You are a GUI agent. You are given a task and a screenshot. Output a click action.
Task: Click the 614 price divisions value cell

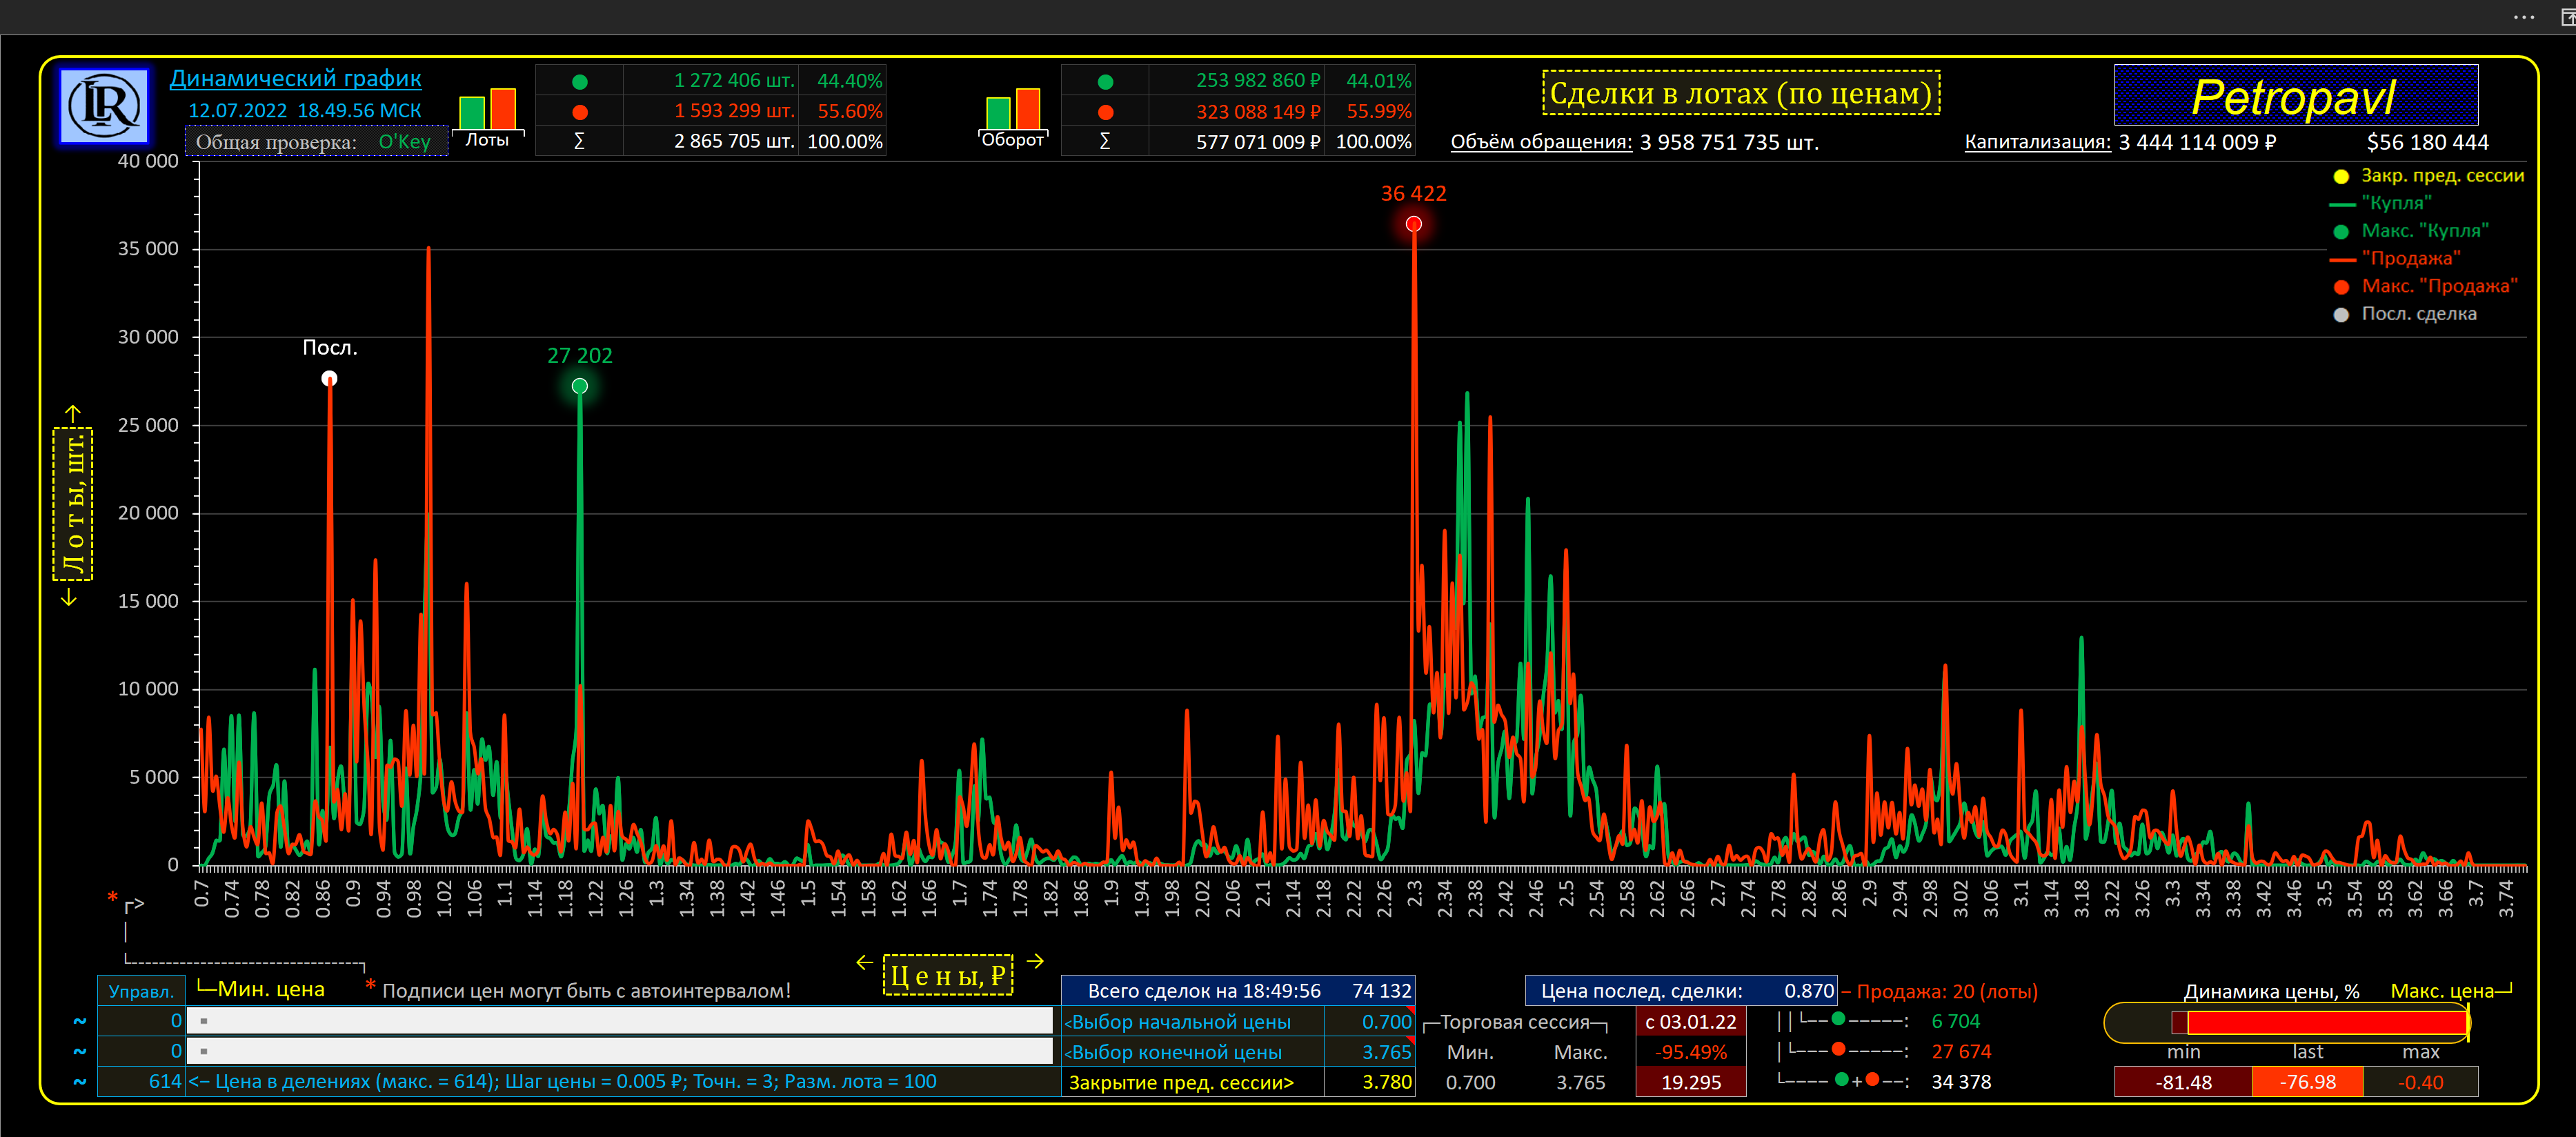point(142,1082)
